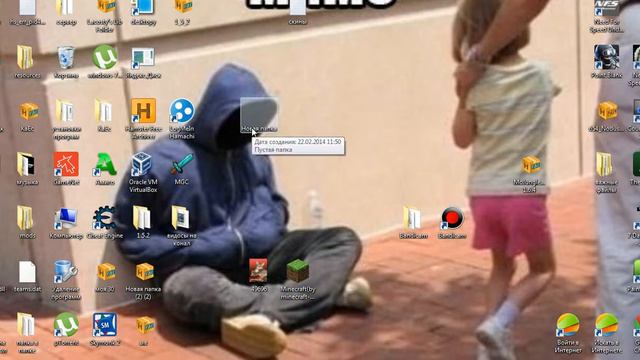Open the сервер folder in top row
The height and width of the screenshot is (360, 640).
pos(66,12)
